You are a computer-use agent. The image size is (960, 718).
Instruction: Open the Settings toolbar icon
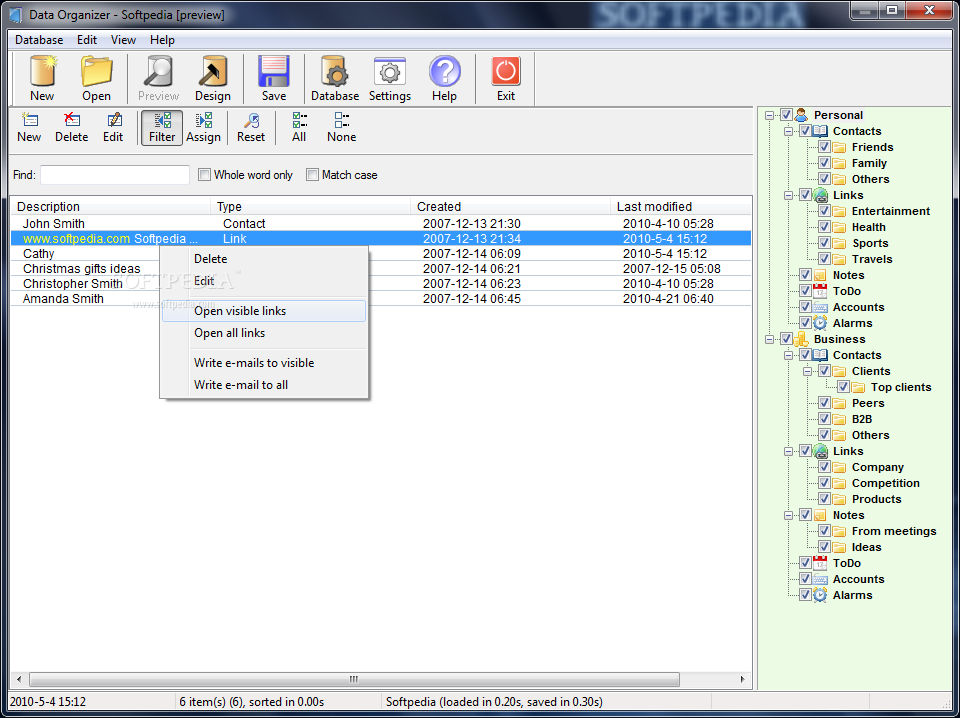(x=390, y=78)
